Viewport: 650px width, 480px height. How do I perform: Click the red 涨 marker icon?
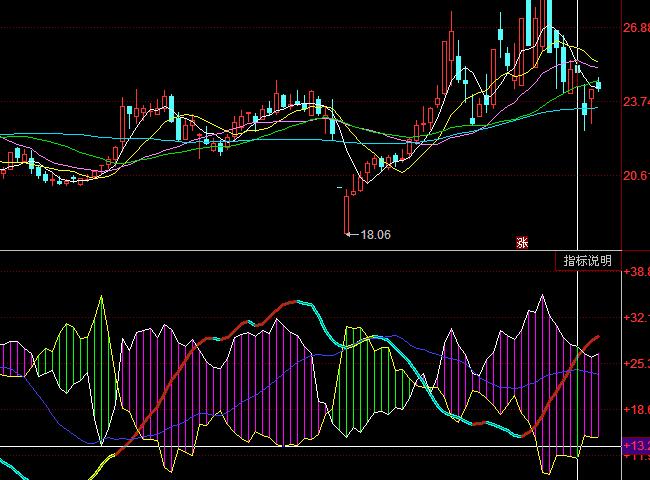(521, 241)
